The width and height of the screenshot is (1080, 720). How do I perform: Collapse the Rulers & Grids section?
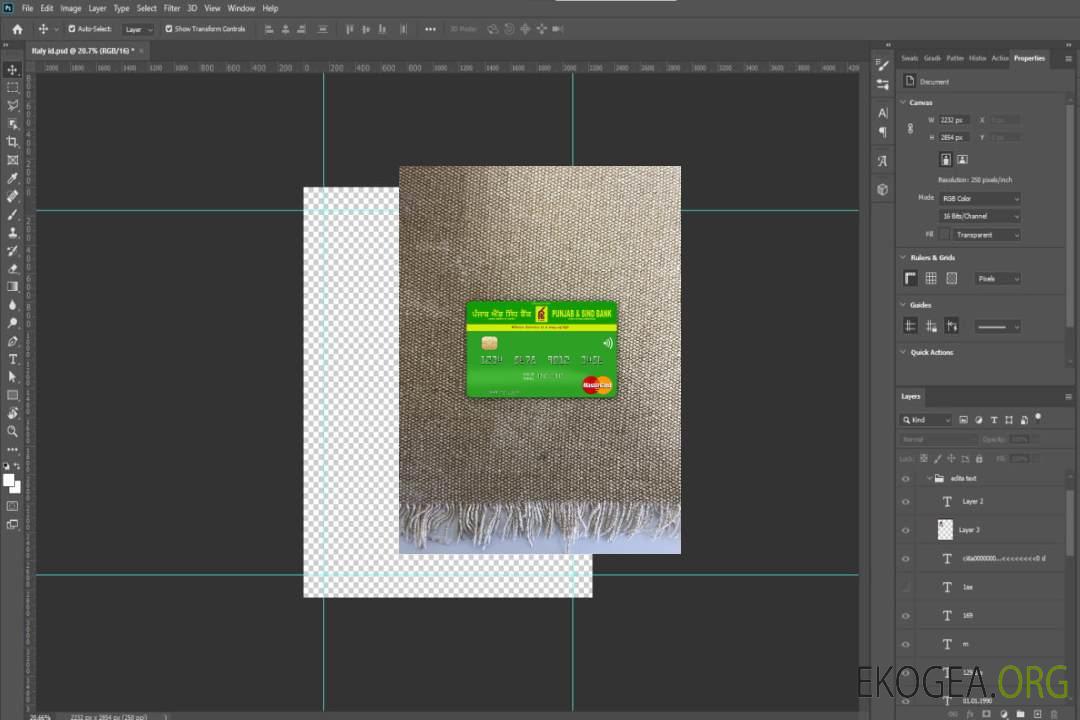pos(904,258)
